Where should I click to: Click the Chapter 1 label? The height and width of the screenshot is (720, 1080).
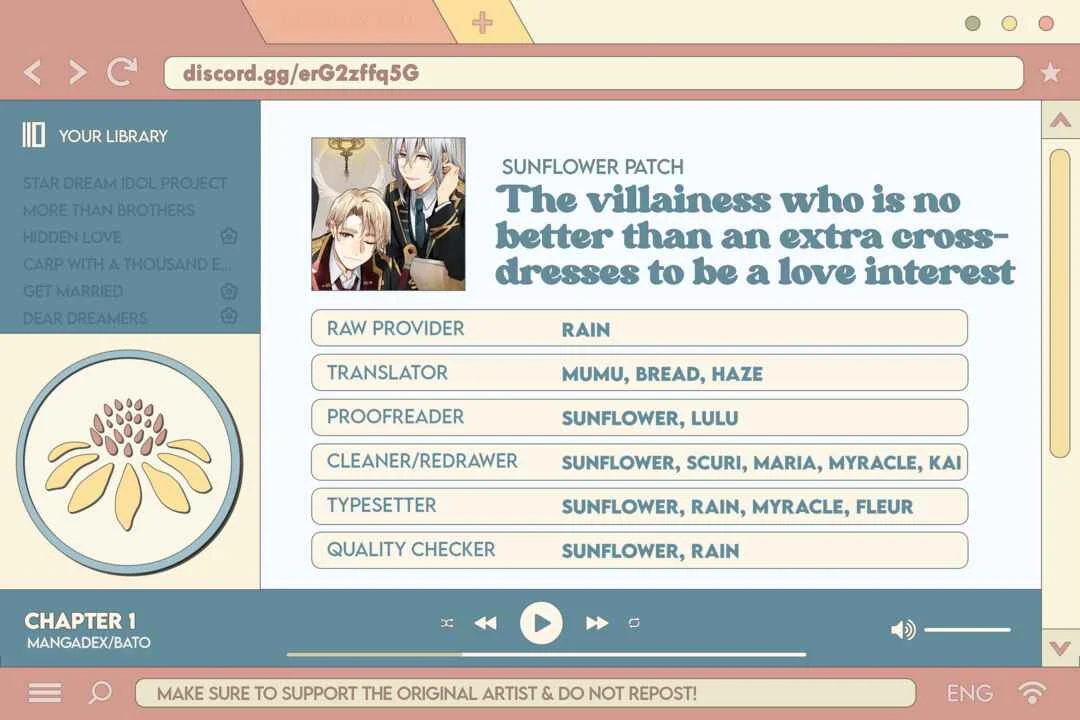(x=80, y=621)
